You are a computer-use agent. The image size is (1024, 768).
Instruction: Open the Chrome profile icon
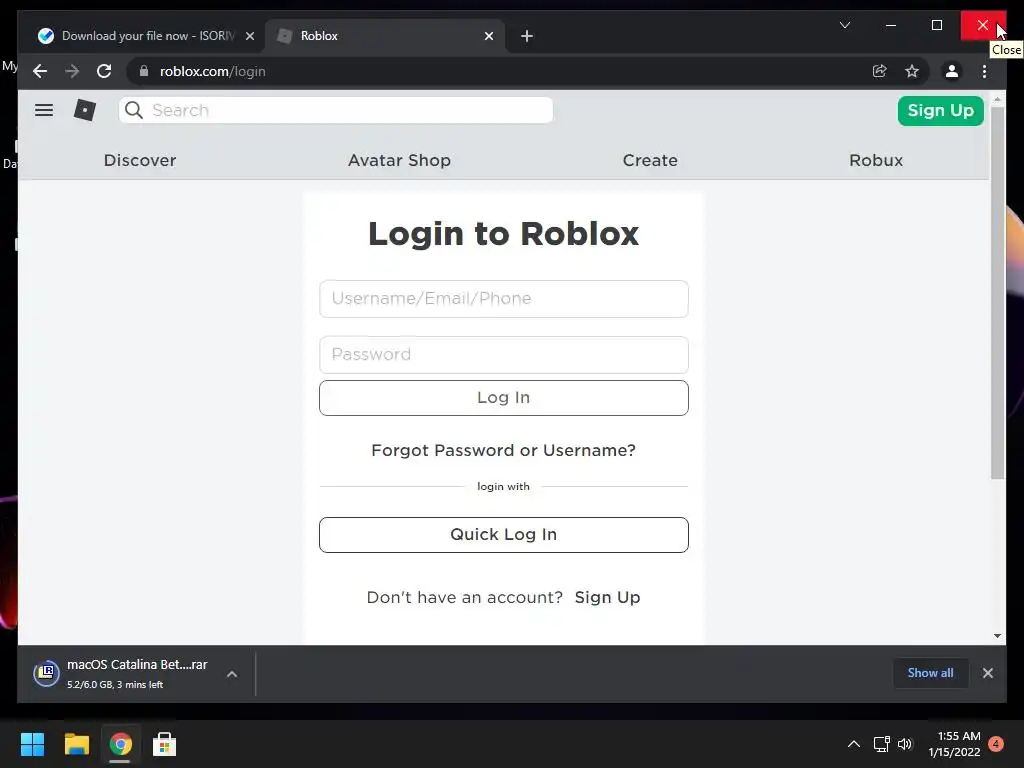tap(952, 71)
